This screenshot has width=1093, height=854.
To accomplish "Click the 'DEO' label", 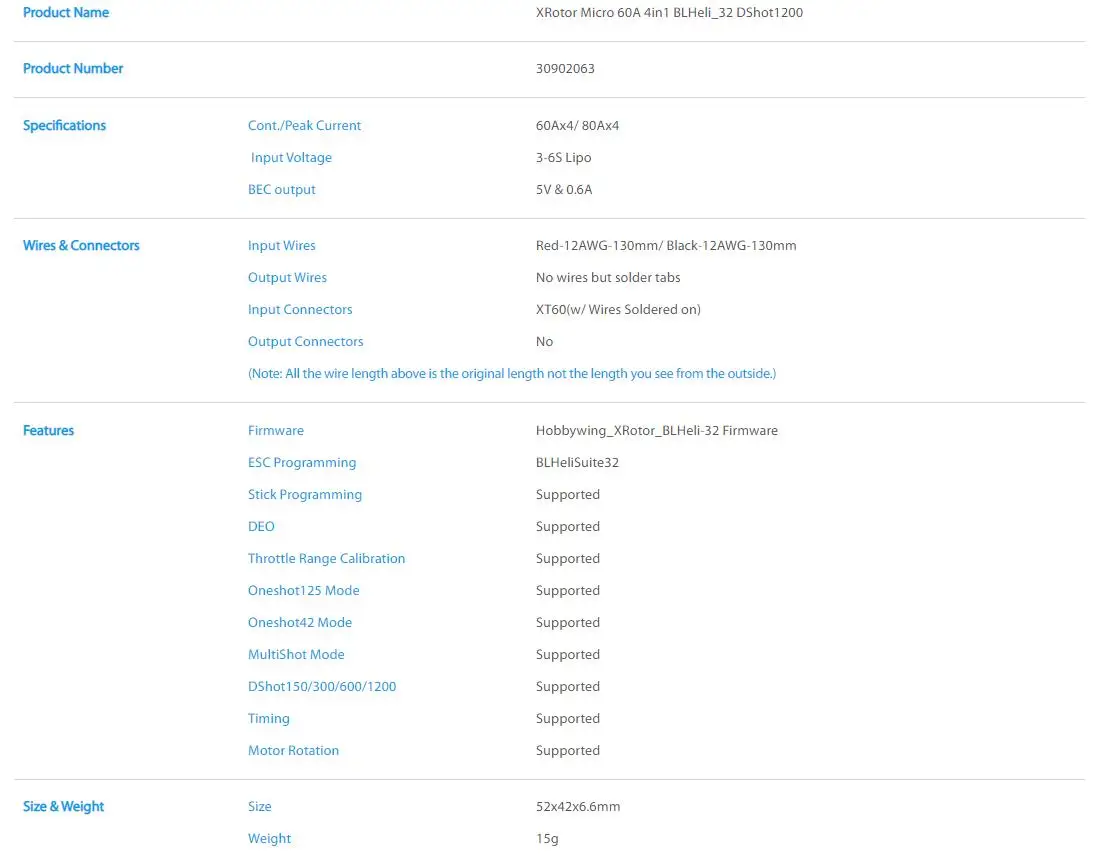I will pos(261,526).
